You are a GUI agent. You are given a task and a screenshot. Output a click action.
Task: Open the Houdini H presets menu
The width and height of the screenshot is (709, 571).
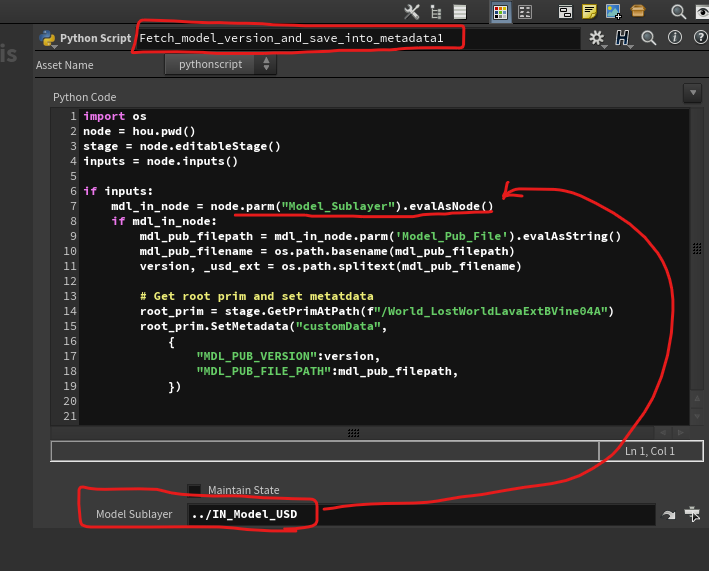pyautogui.click(x=624, y=38)
